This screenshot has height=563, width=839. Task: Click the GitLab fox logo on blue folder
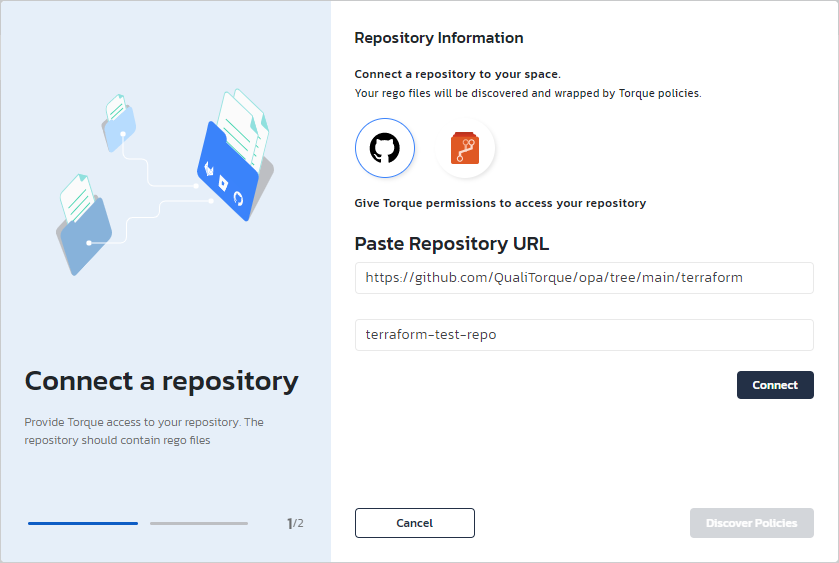[210, 167]
